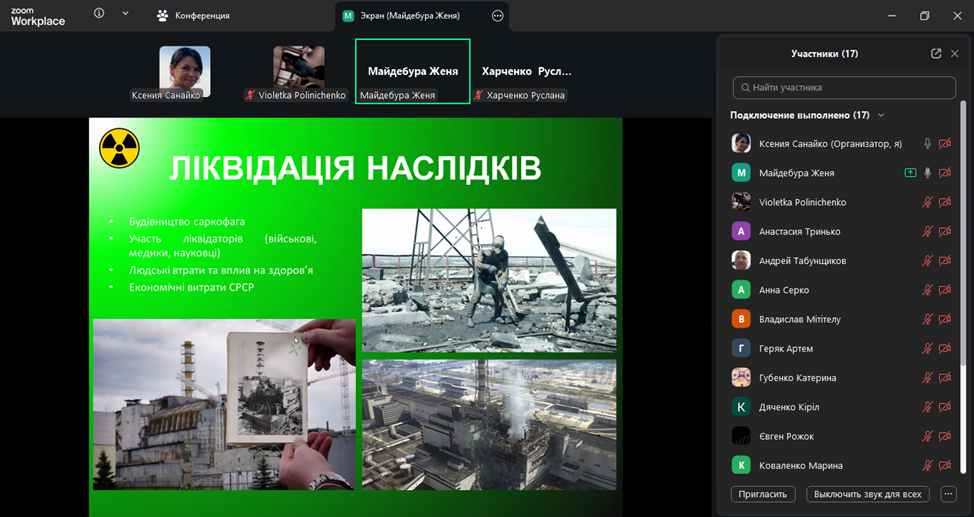Viewport: 974px width, 517px height.
Task: Click the 'Найти участника' search field
Action: pyautogui.click(x=846, y=87)
